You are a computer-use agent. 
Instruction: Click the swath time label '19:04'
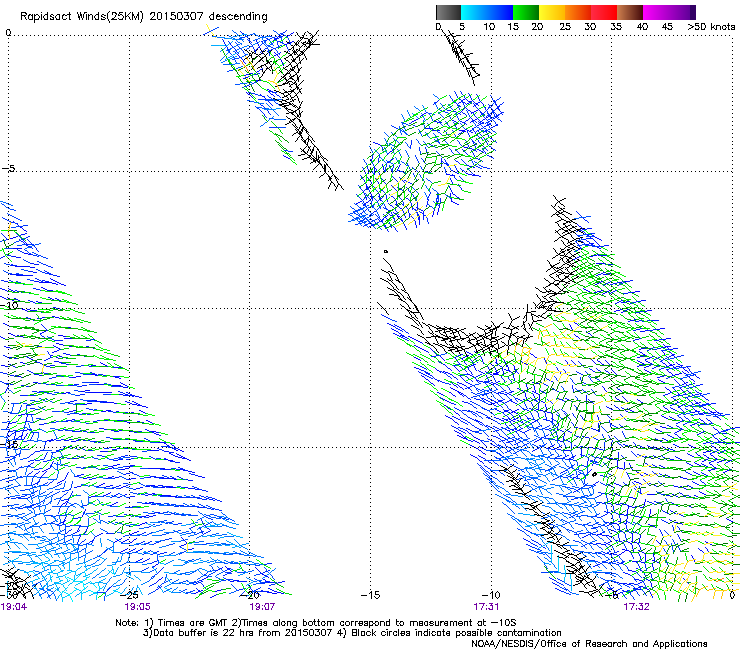pyautogui.click(x=14, y=607)
